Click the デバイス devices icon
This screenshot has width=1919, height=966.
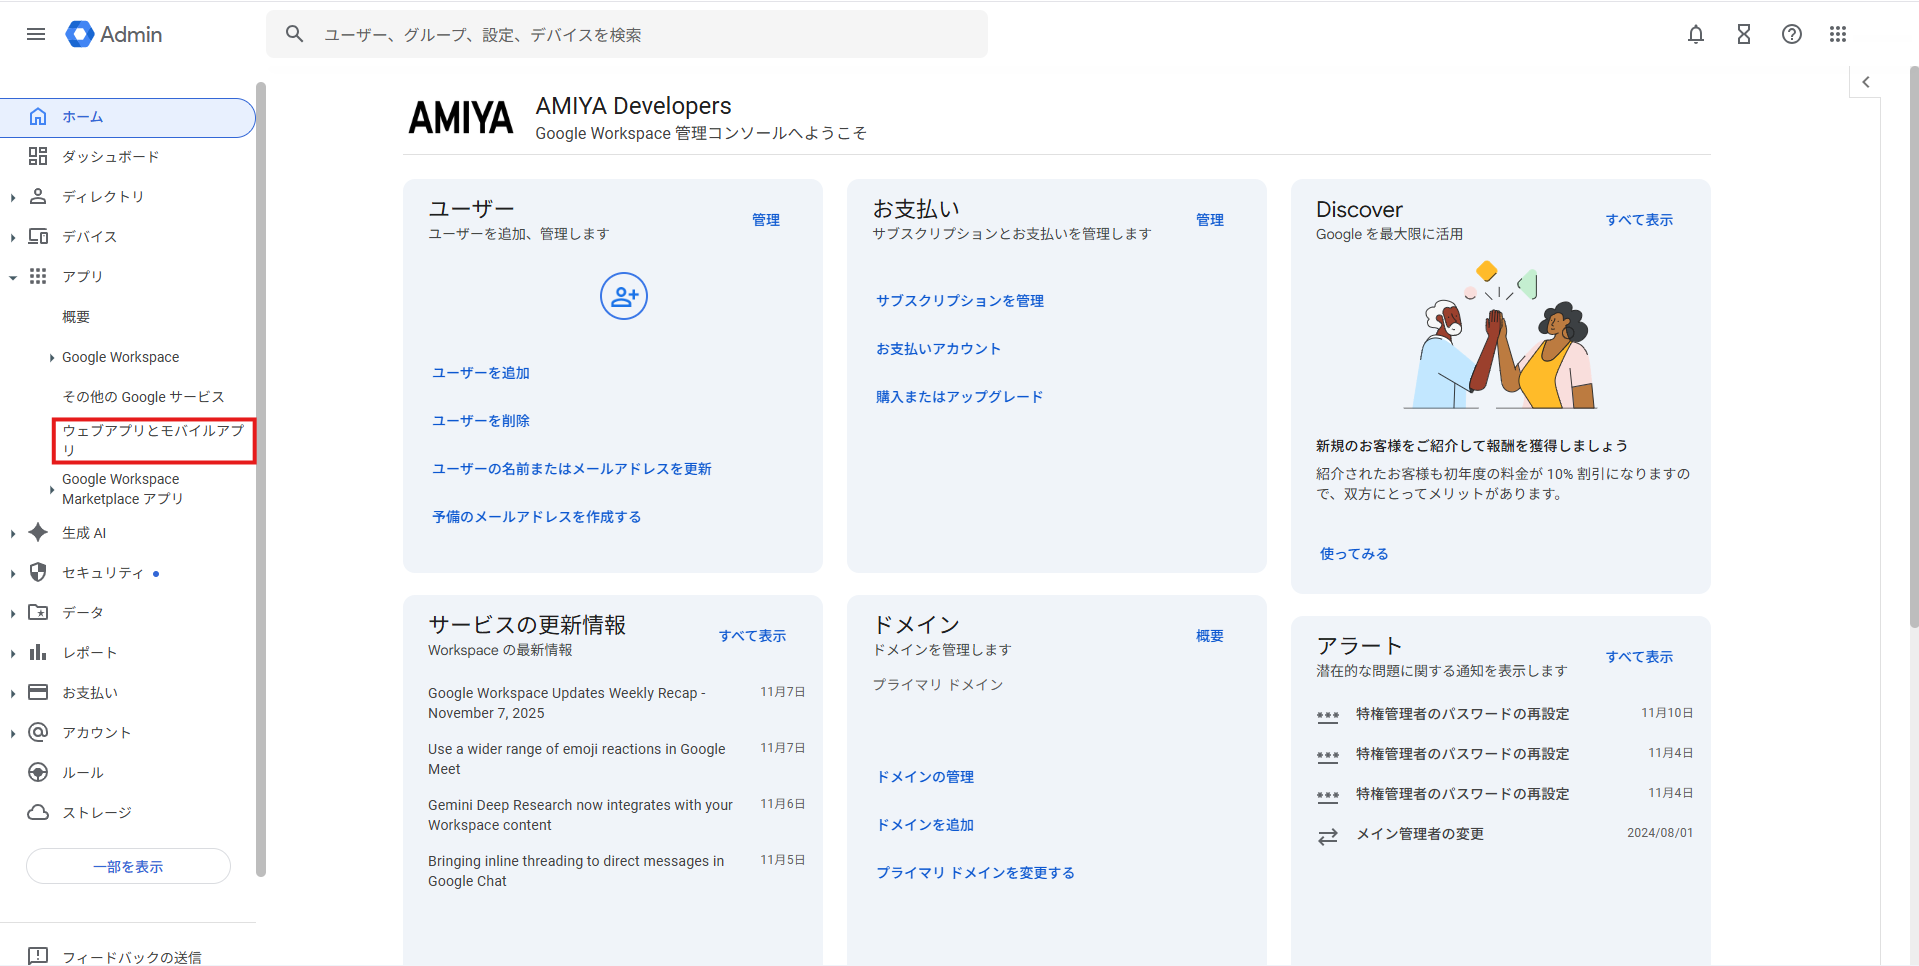pos(38,236)
